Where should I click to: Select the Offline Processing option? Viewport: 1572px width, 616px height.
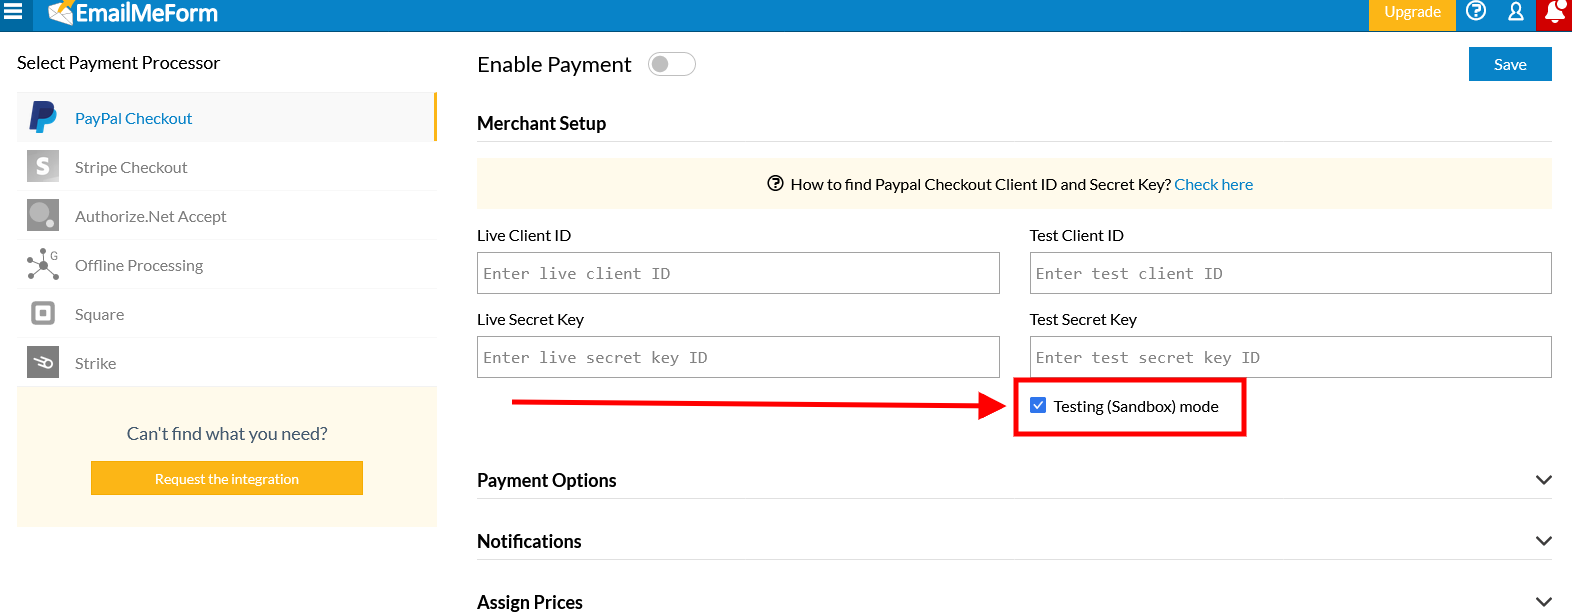pos(227,264)
